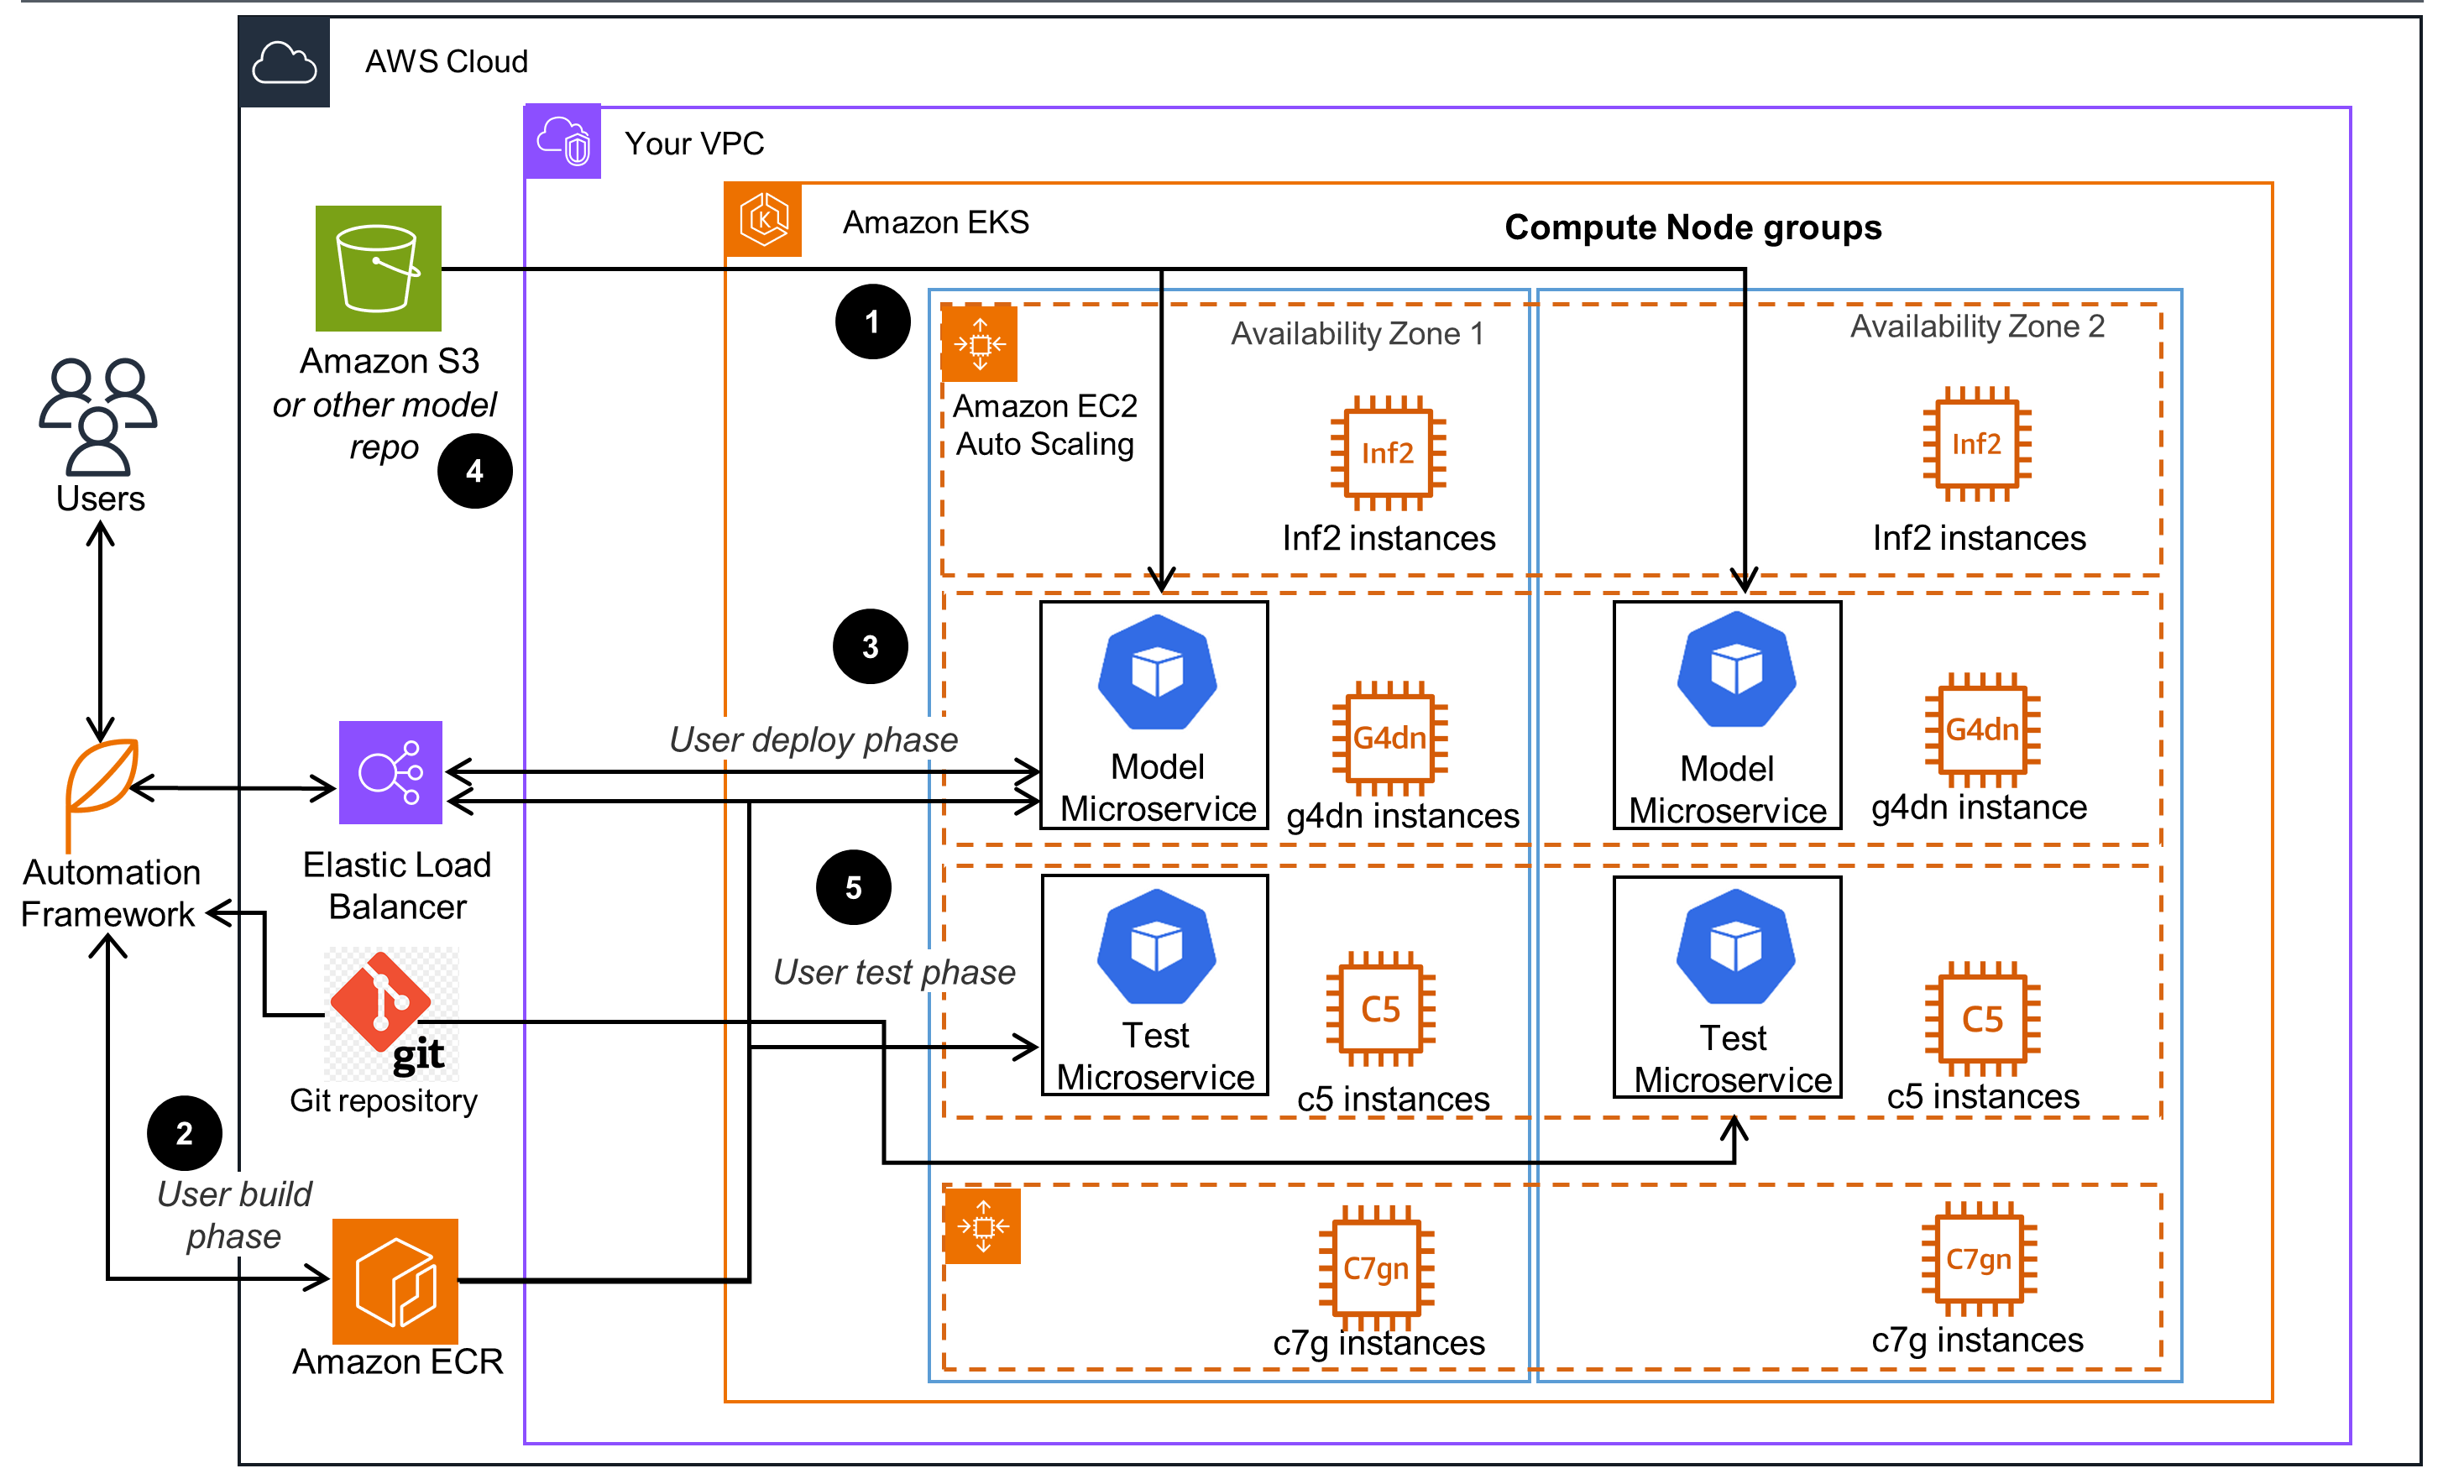
Task: Click the 'Compute Node groups' heading
Action: click(x=1694, y=228)
